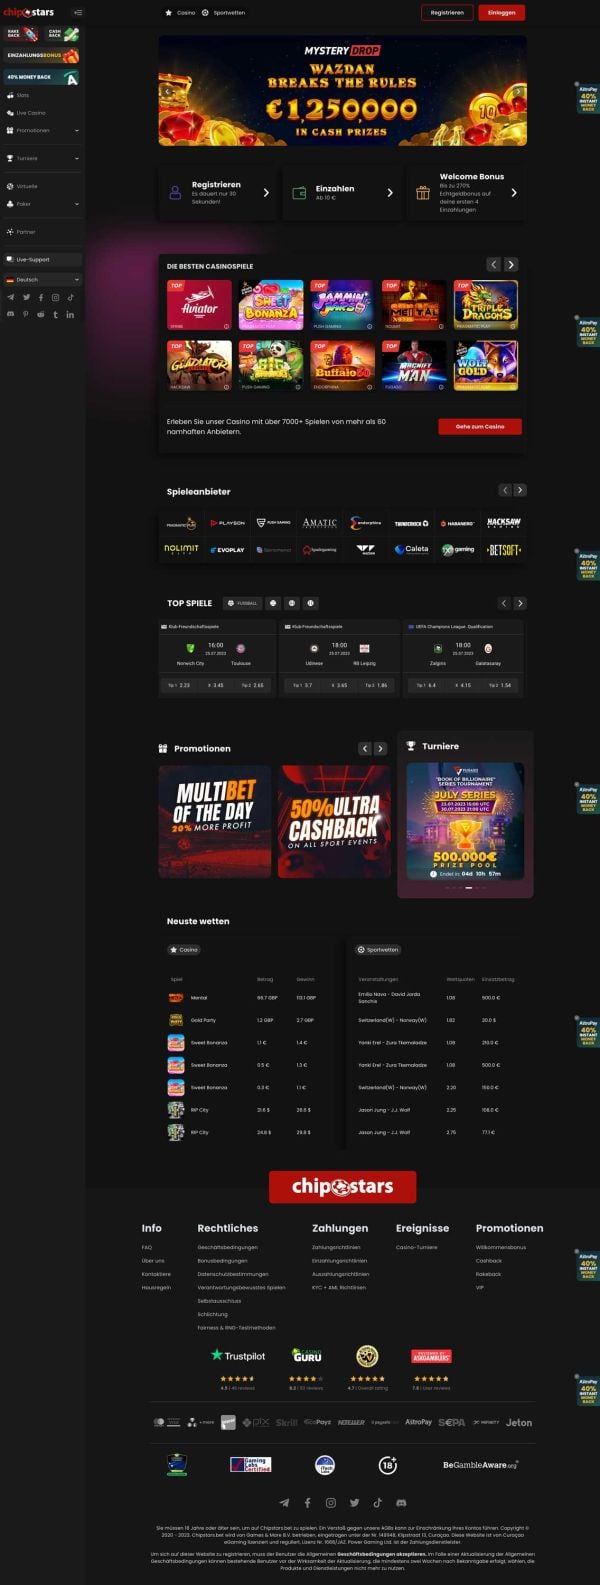This screenshot has width=600, height=1585.
Task: Open the Discord icon in the footer
Action: click(401, 1502)
